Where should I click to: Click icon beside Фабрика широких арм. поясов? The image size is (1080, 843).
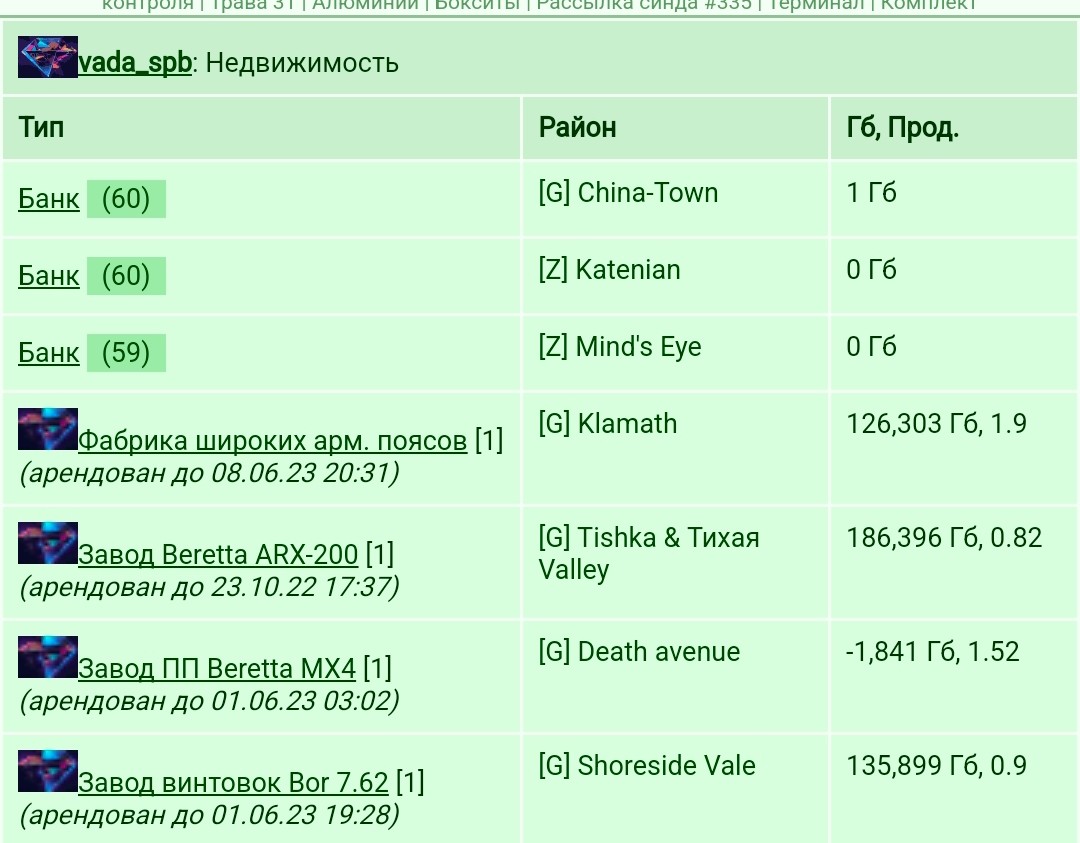(x=48, y=429)
